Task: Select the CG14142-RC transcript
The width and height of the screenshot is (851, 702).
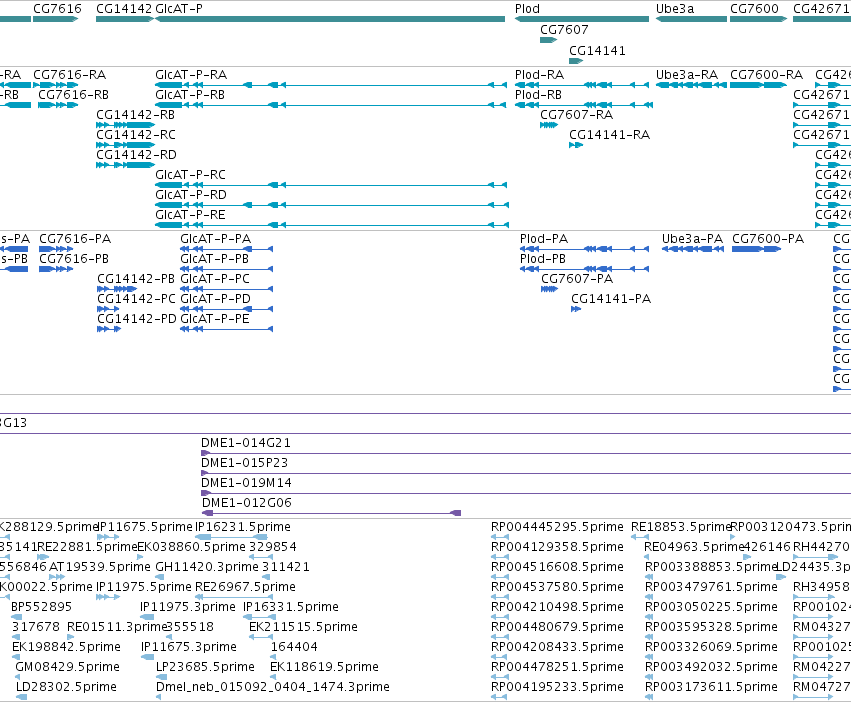Action: pyautogui.click(x=125, y=145)
